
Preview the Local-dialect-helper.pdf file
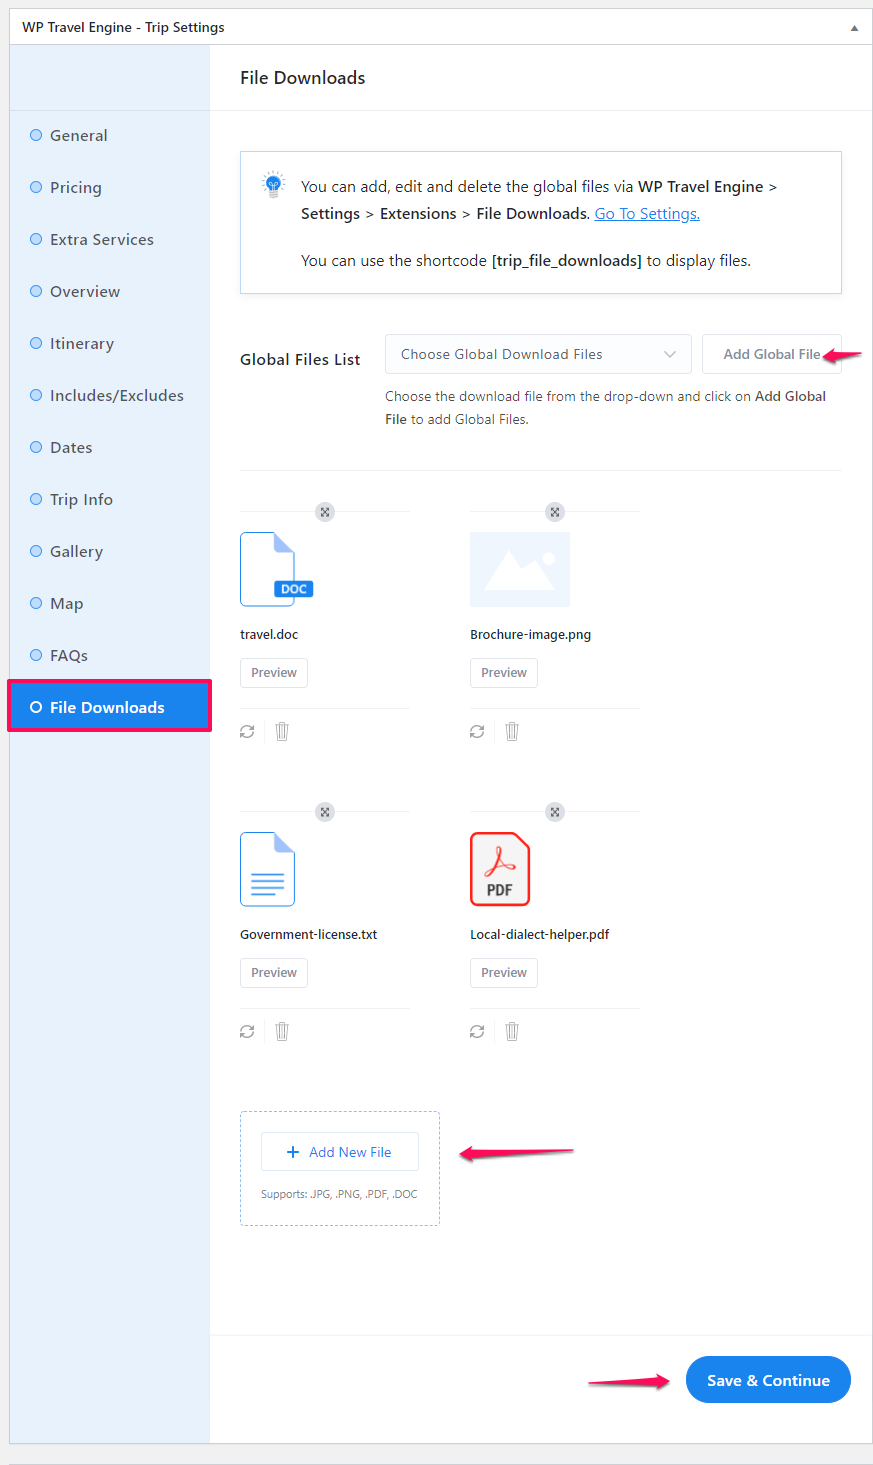point(504,973)
